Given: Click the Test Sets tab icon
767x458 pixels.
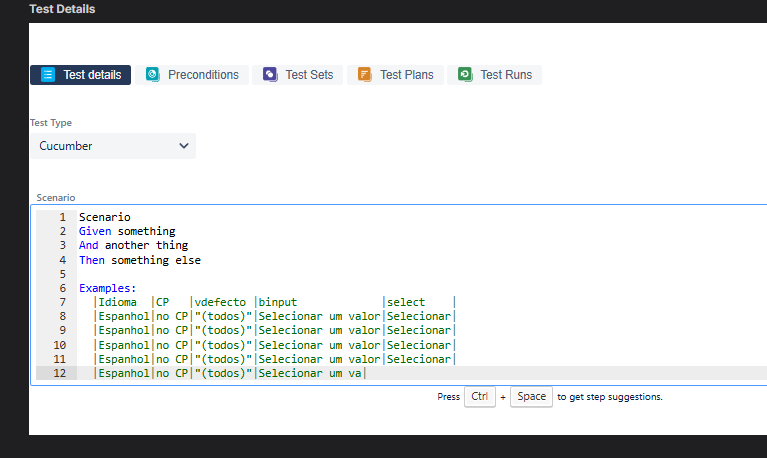Looking at the screenshot, I should click(x=270, y=75).
